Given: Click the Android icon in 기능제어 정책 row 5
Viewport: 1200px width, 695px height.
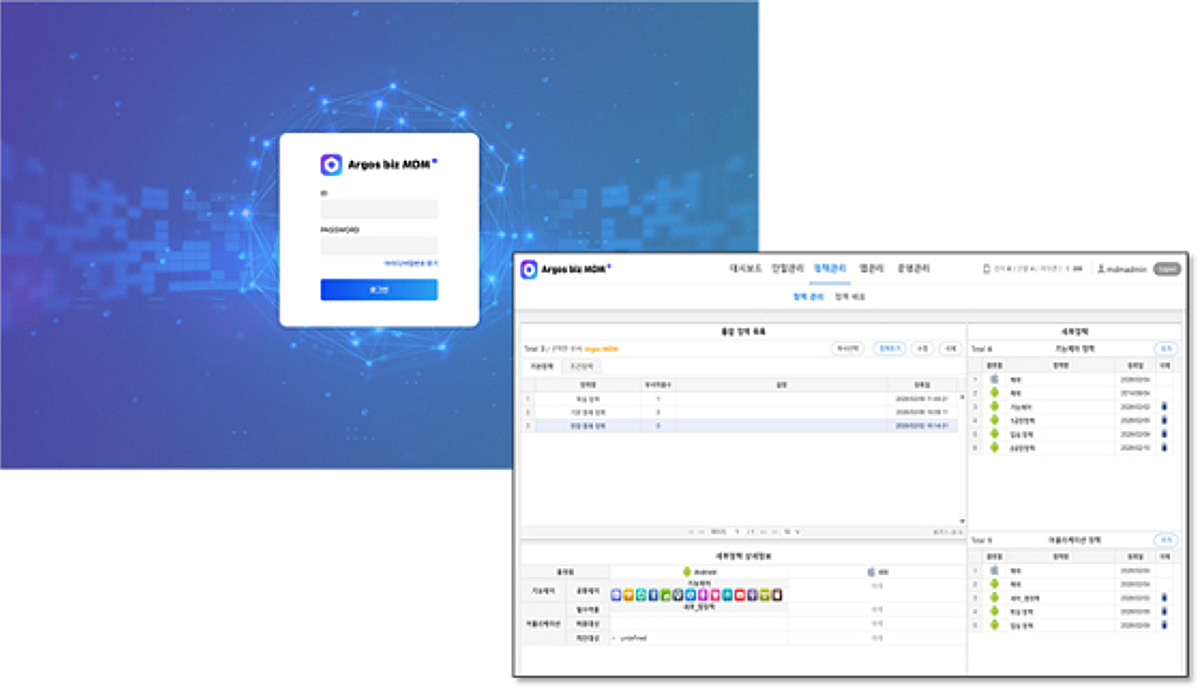Looking at the screenshot, I should click(994, 434).
